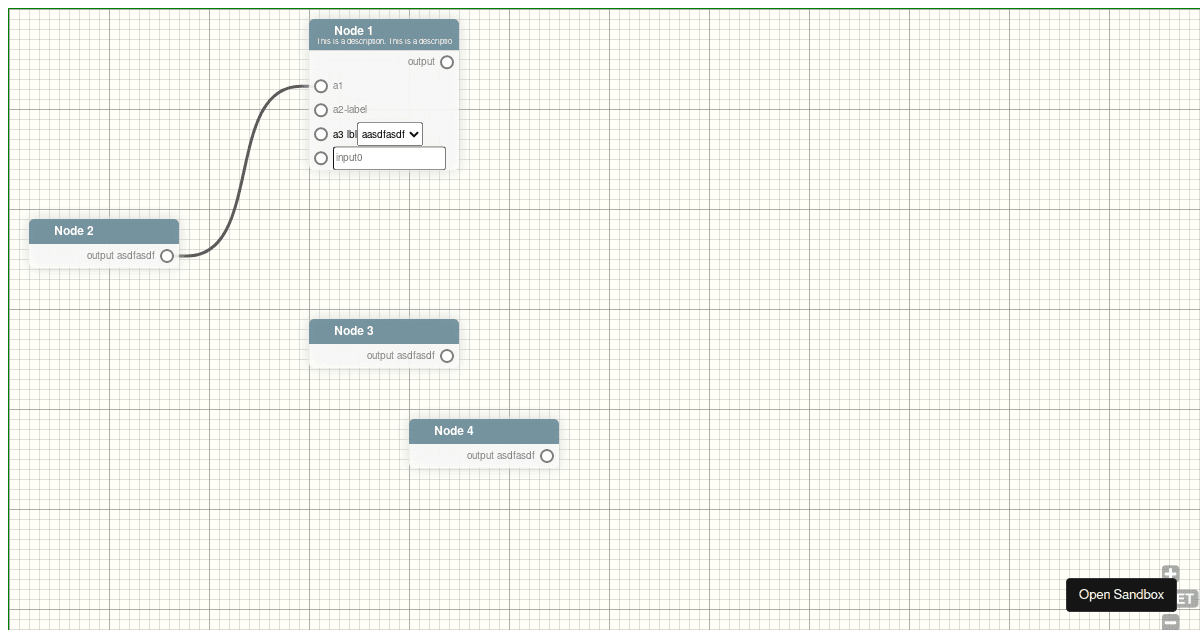This screenshot has height=630, width=1200.
Task: Click the zoom in plus control
Action: (x=1171, y=572)
